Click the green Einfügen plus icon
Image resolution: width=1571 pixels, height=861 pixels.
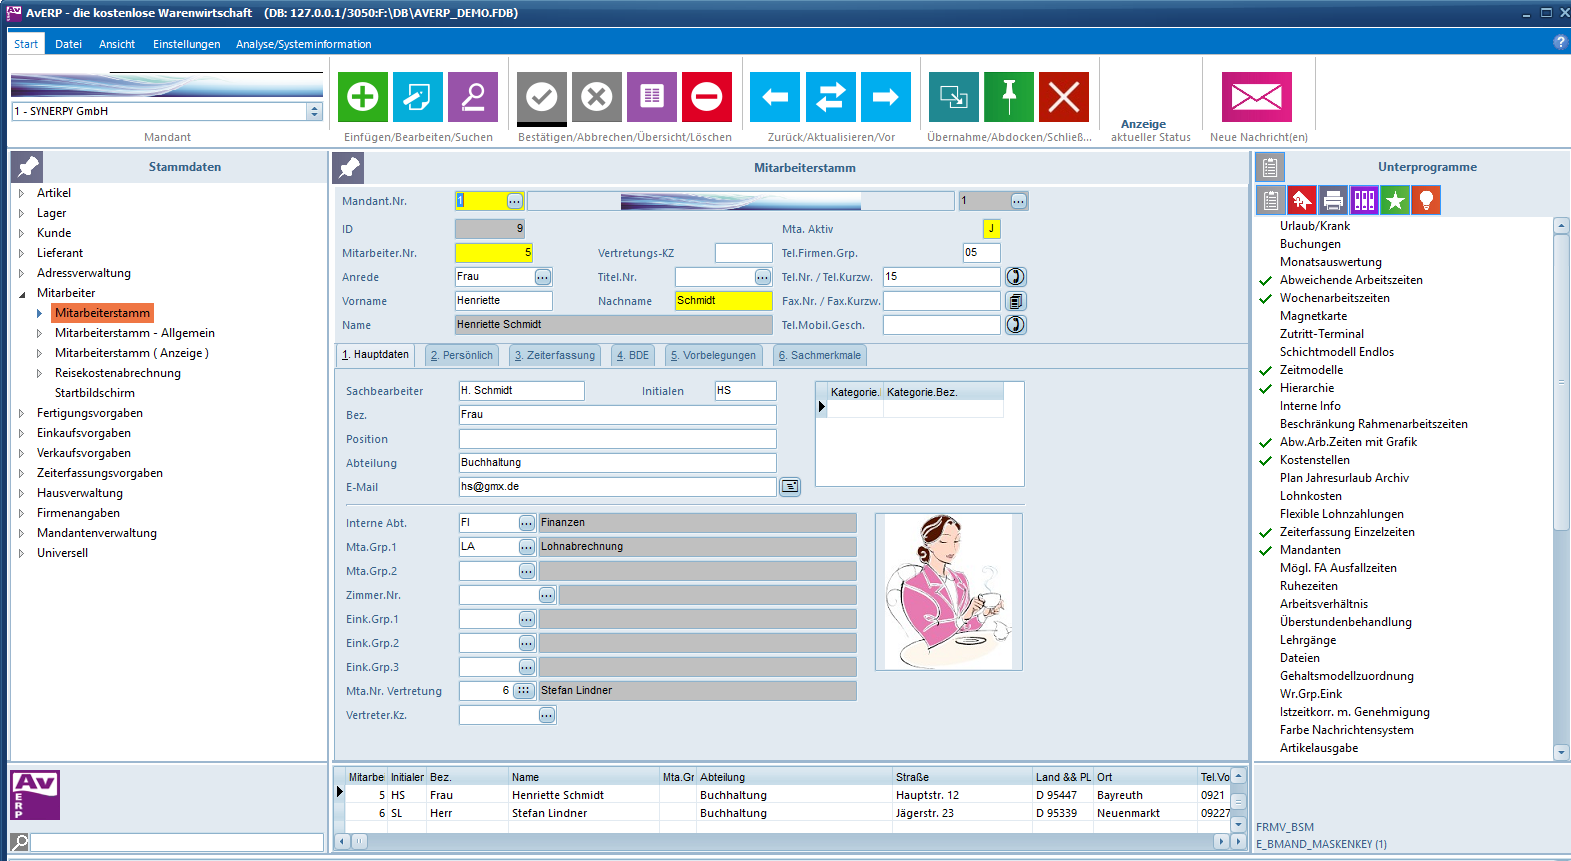pyautogui.click(x=362, y=97)
